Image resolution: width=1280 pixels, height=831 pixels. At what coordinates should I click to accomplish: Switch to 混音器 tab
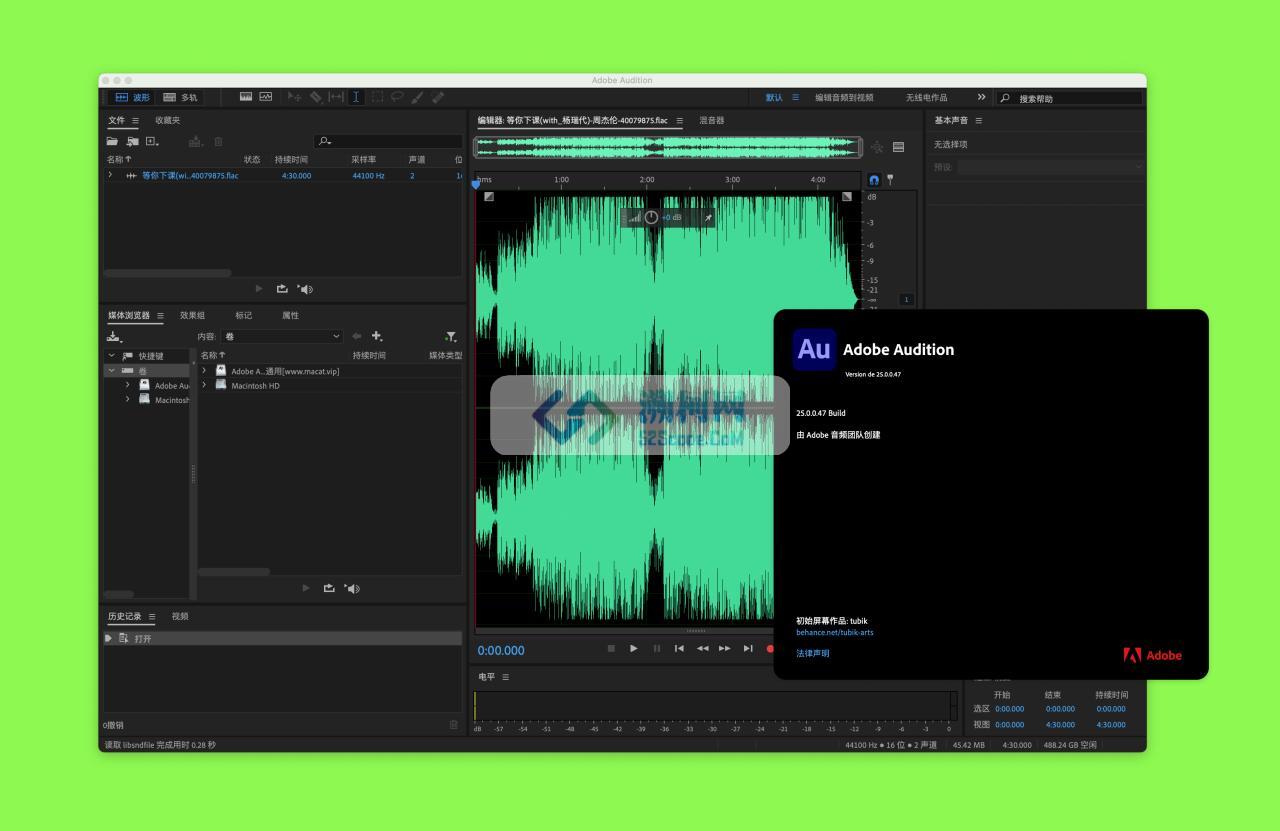pos(712,120)
